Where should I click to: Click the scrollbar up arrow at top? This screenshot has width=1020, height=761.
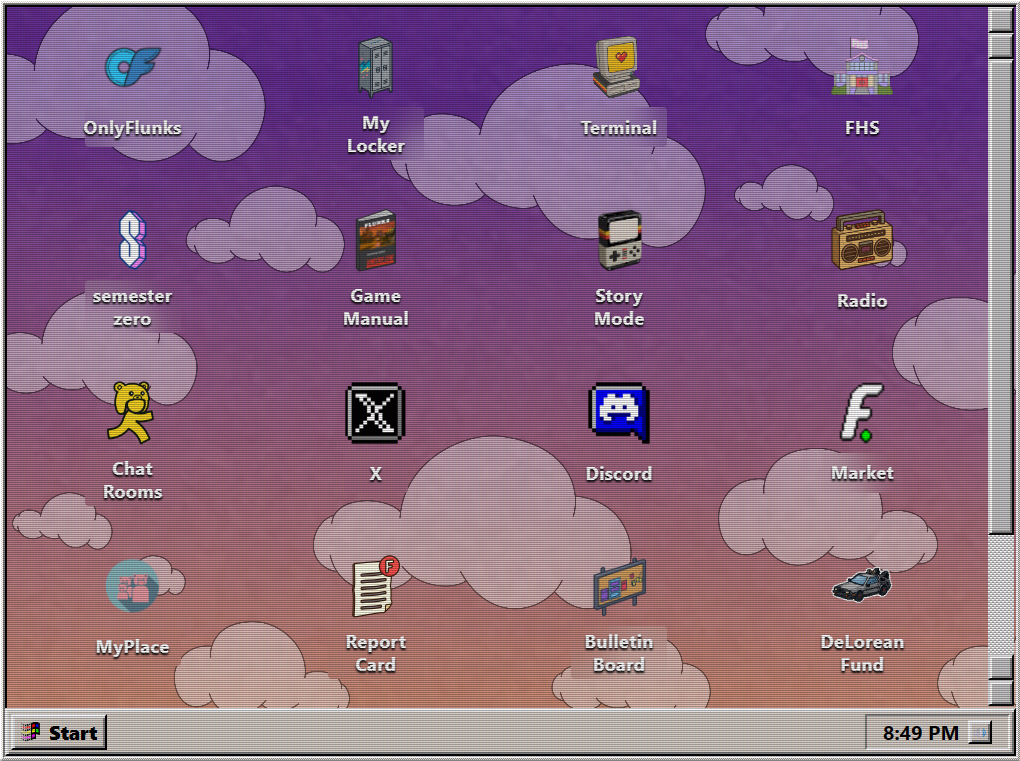click(x=1000, y=20)
